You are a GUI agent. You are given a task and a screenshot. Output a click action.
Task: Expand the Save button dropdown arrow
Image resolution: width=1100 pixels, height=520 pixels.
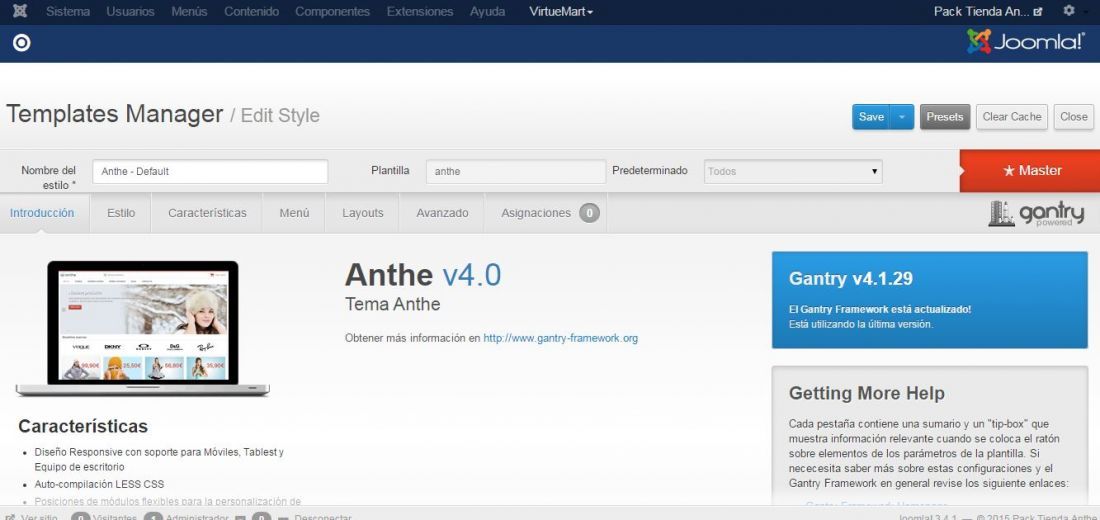(901, 116)
